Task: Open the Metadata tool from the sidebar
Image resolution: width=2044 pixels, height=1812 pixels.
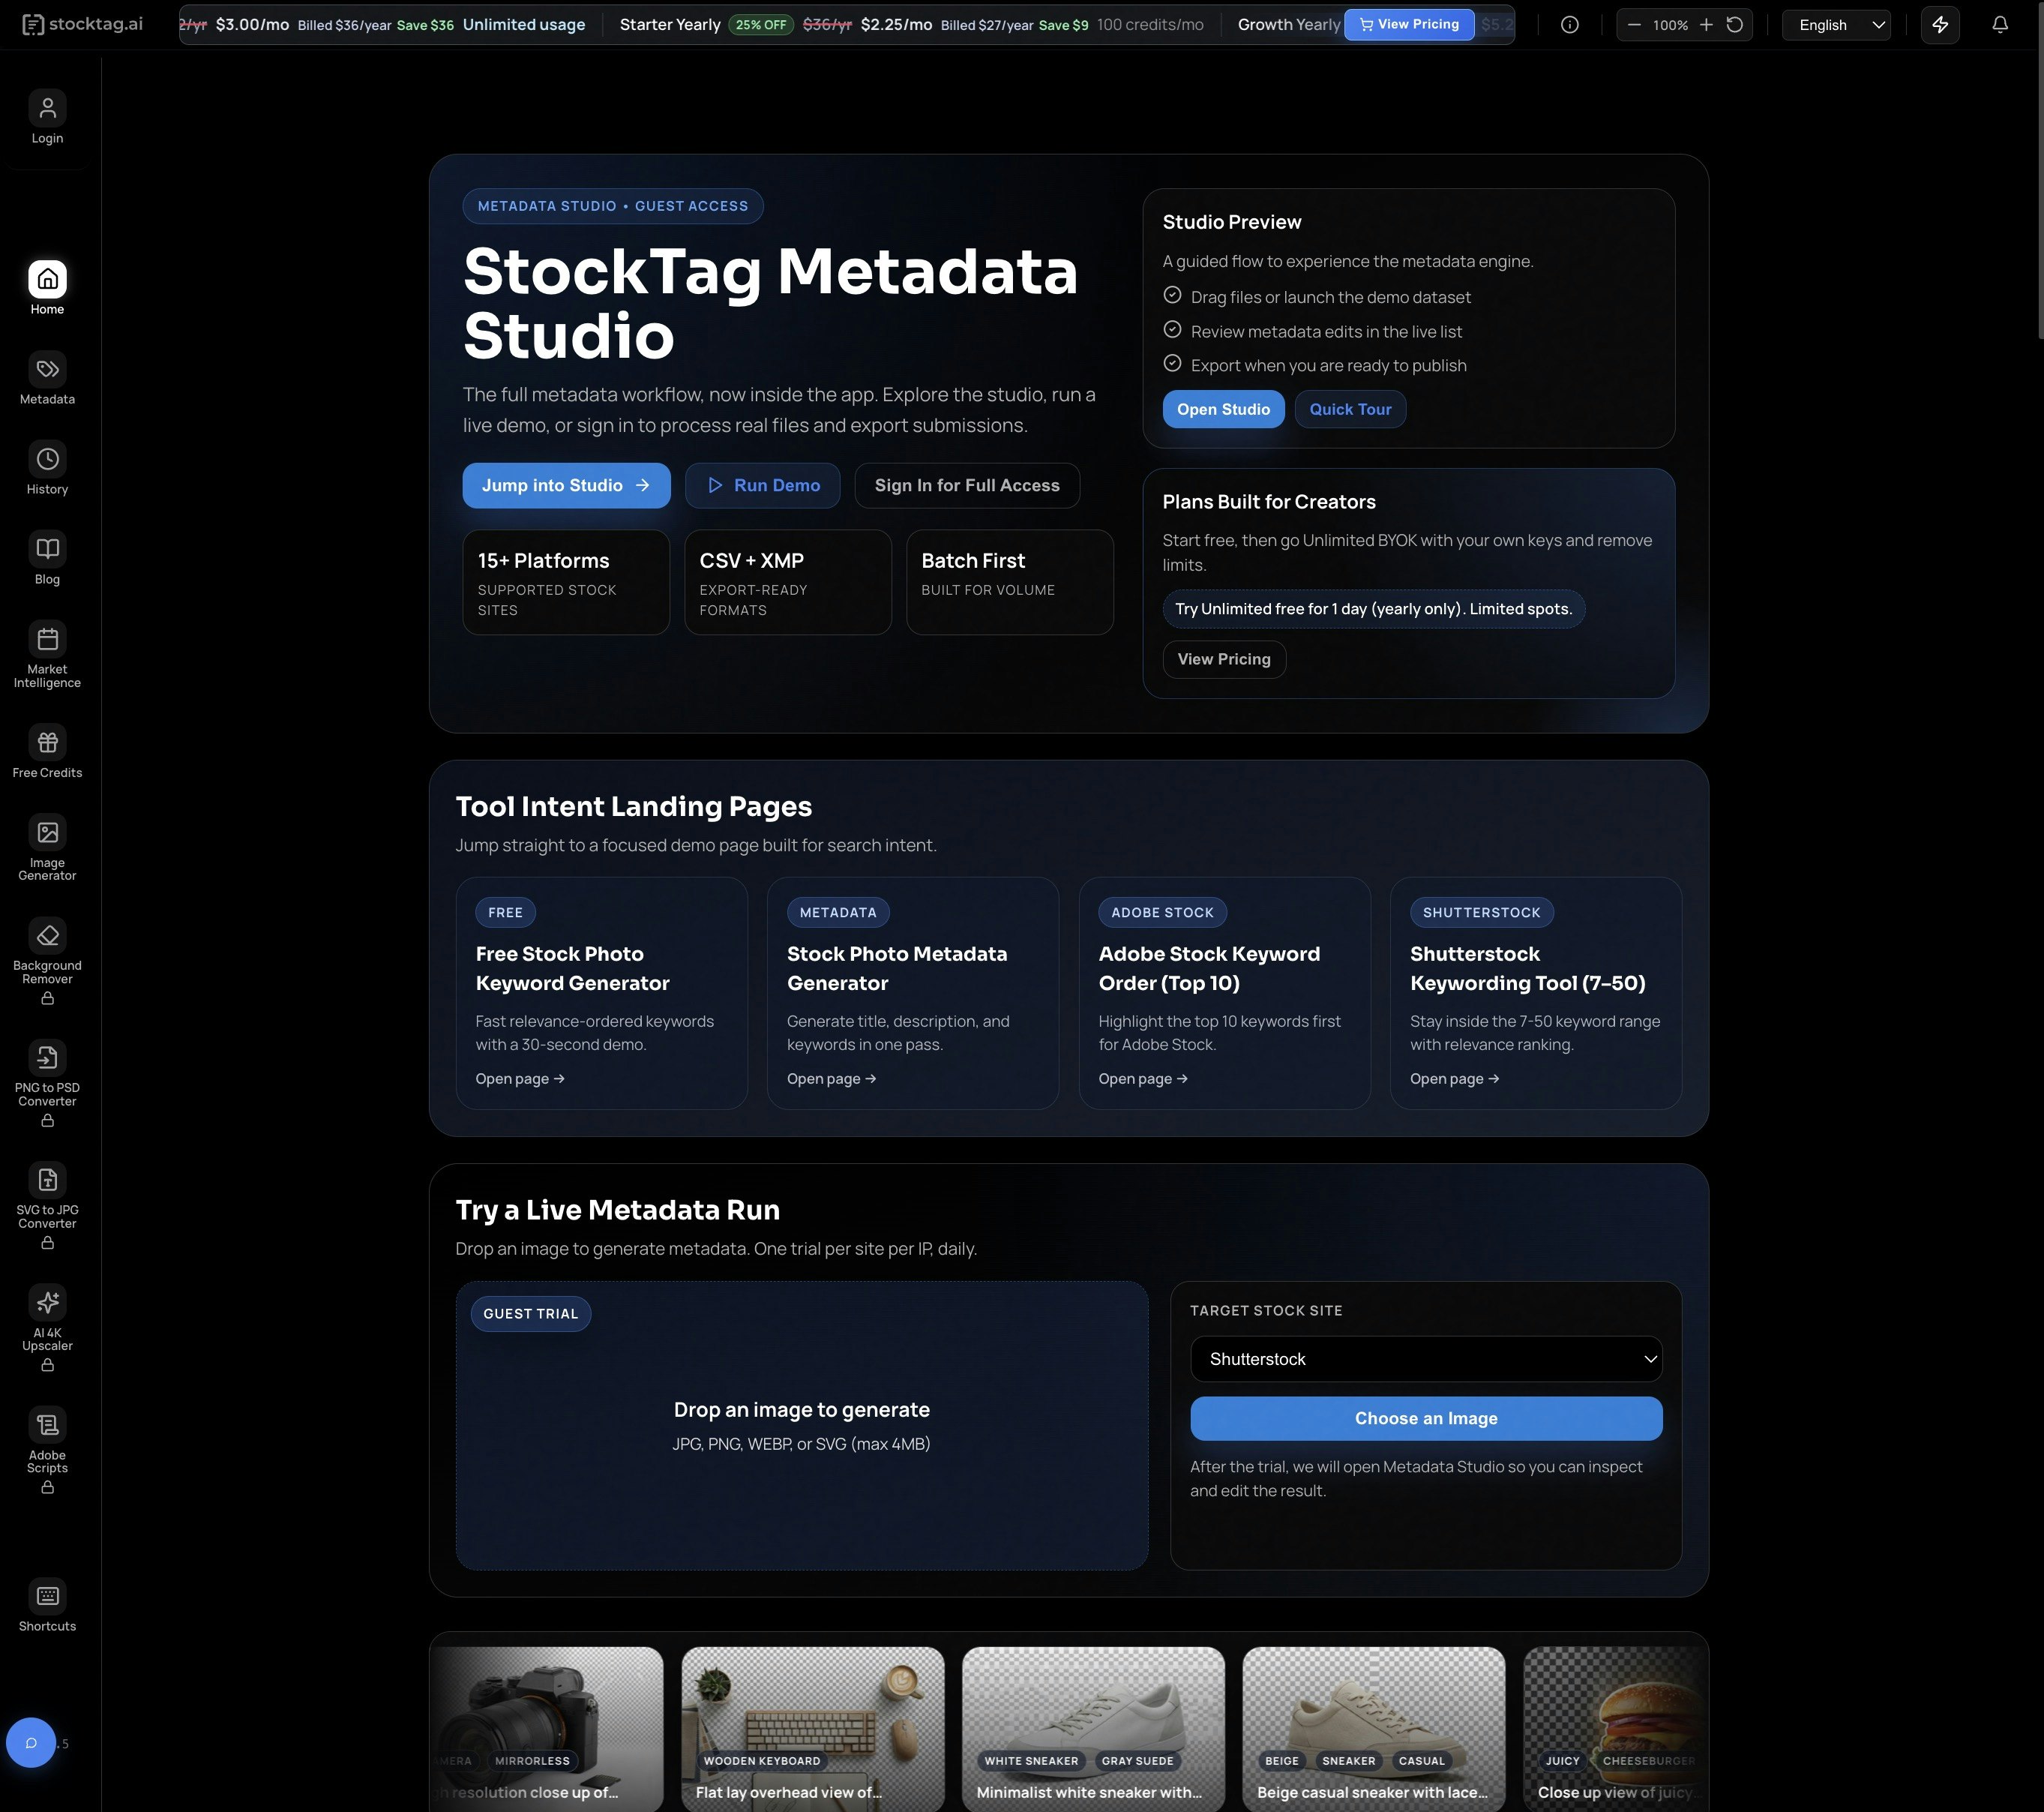Action: pos(47,378)
